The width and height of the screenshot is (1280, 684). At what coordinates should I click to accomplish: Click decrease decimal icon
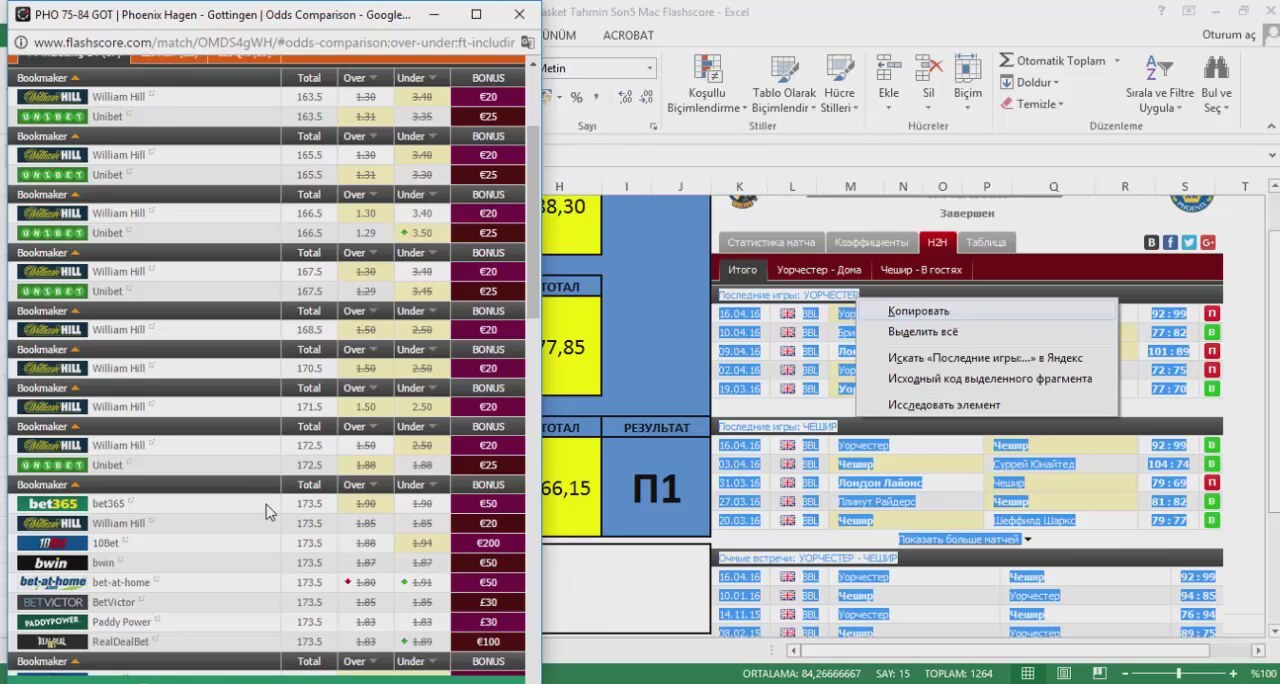[x=648, y=97]
